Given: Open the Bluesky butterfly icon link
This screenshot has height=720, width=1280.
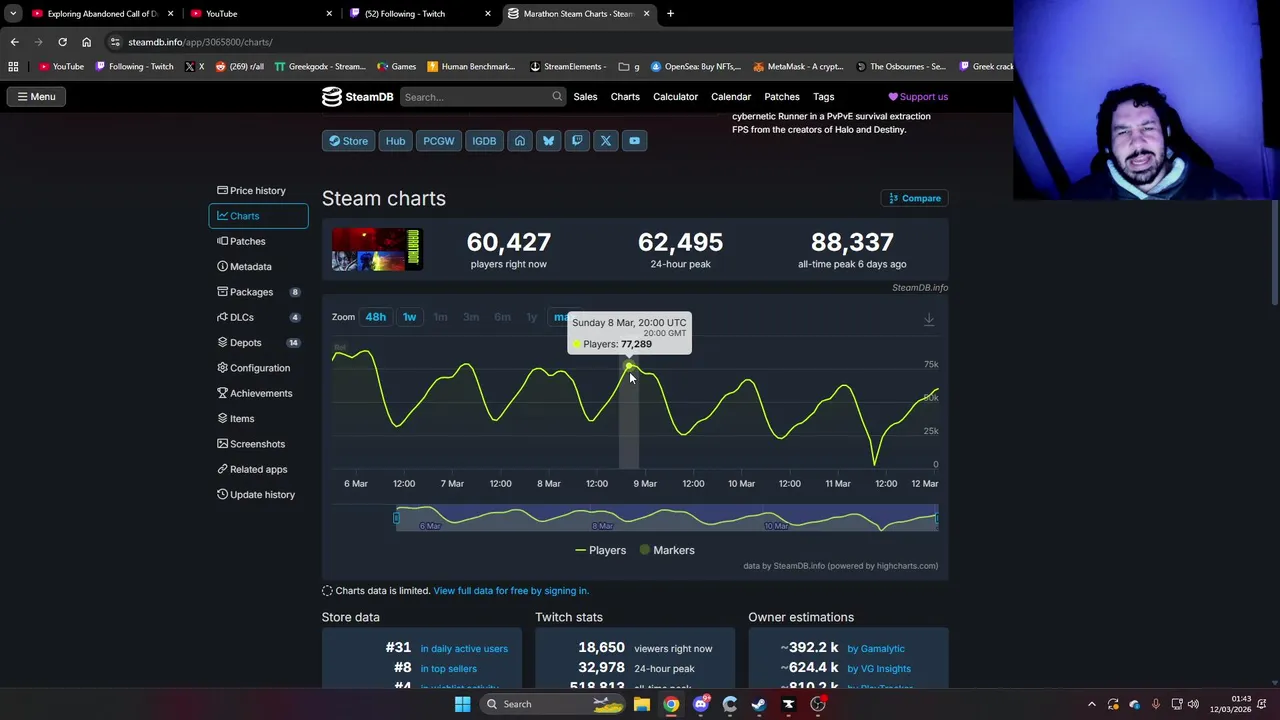Looking at the screenshot, I should (548, 141).
